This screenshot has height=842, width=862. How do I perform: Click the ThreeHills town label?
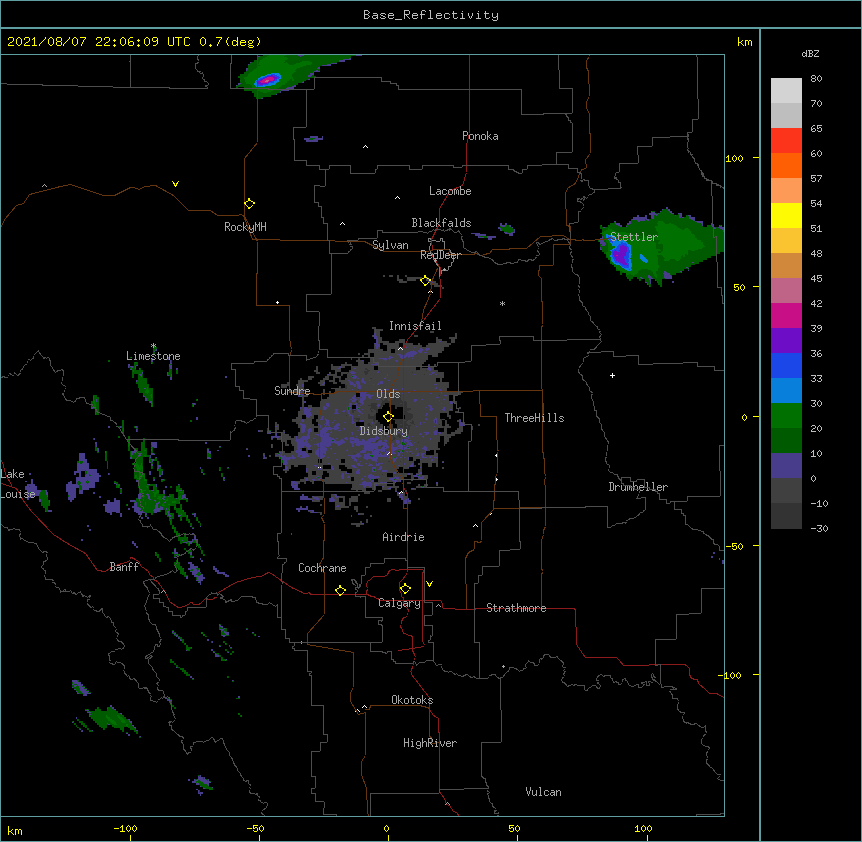(x=534, y=418)
